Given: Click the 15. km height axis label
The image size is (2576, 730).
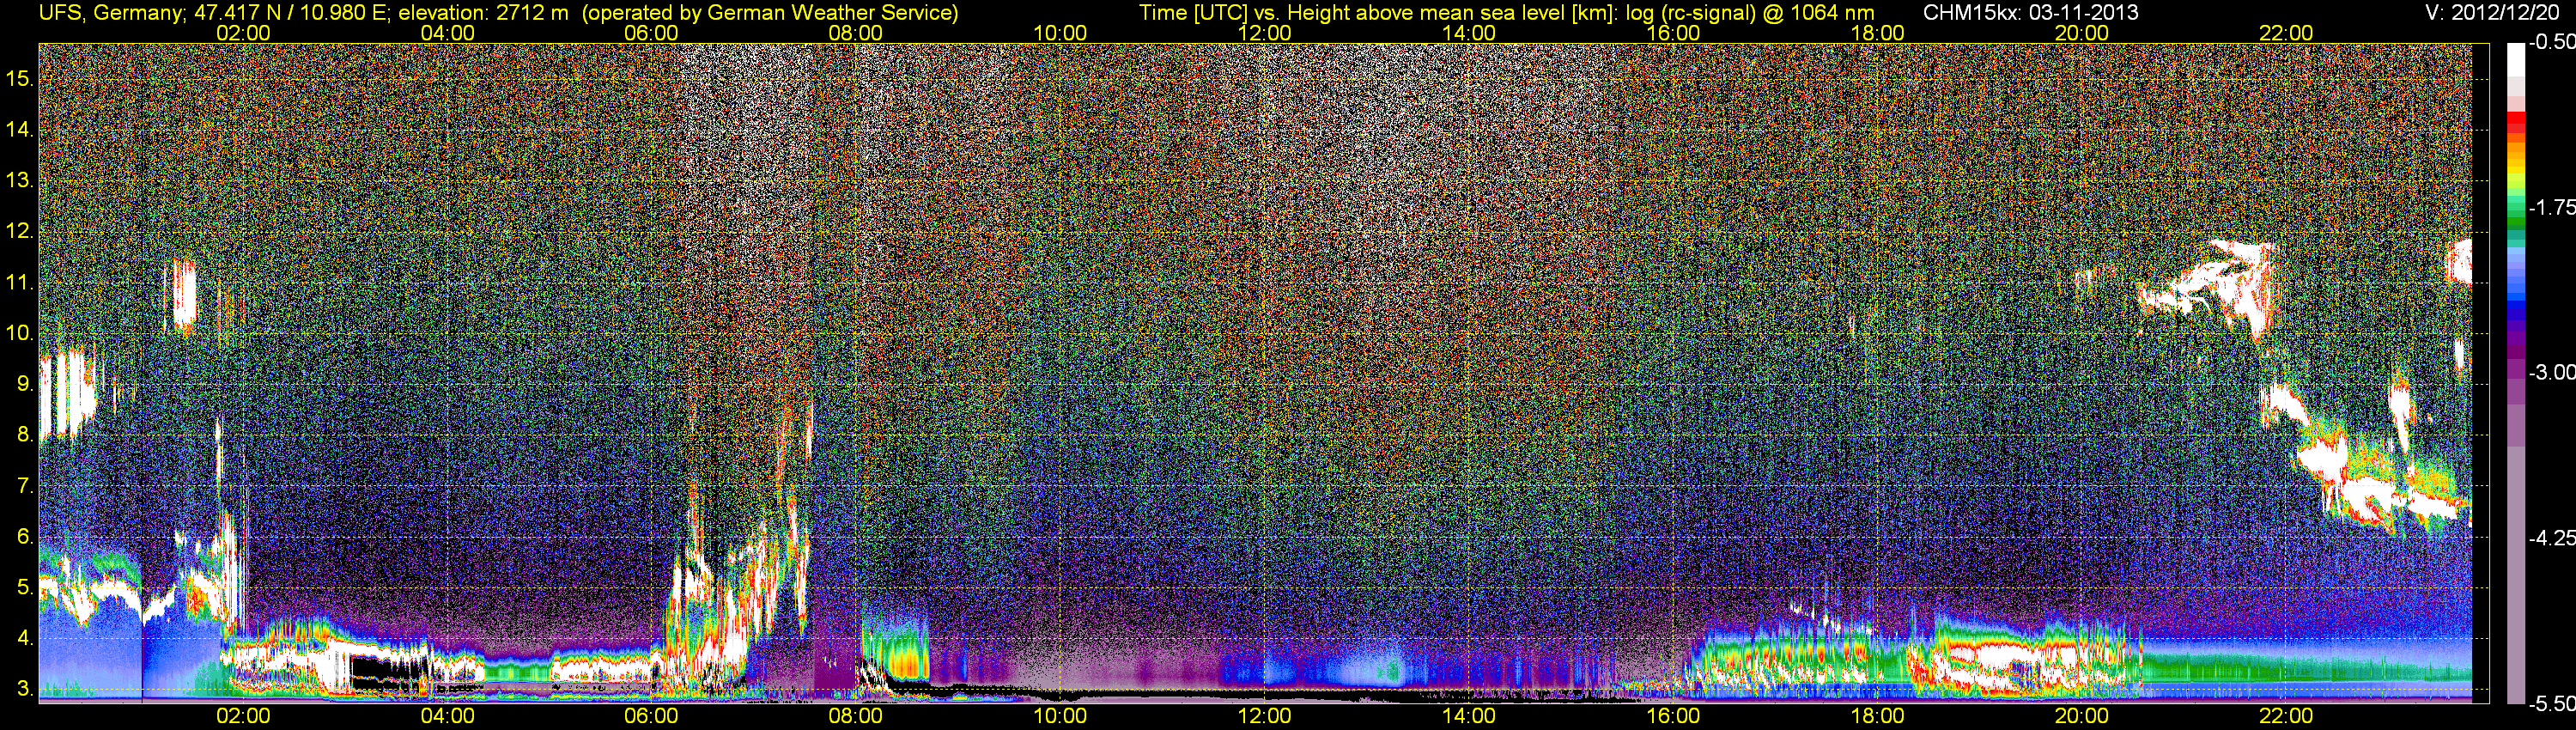Looking at the screenshot, I should [x=20, y=78].
